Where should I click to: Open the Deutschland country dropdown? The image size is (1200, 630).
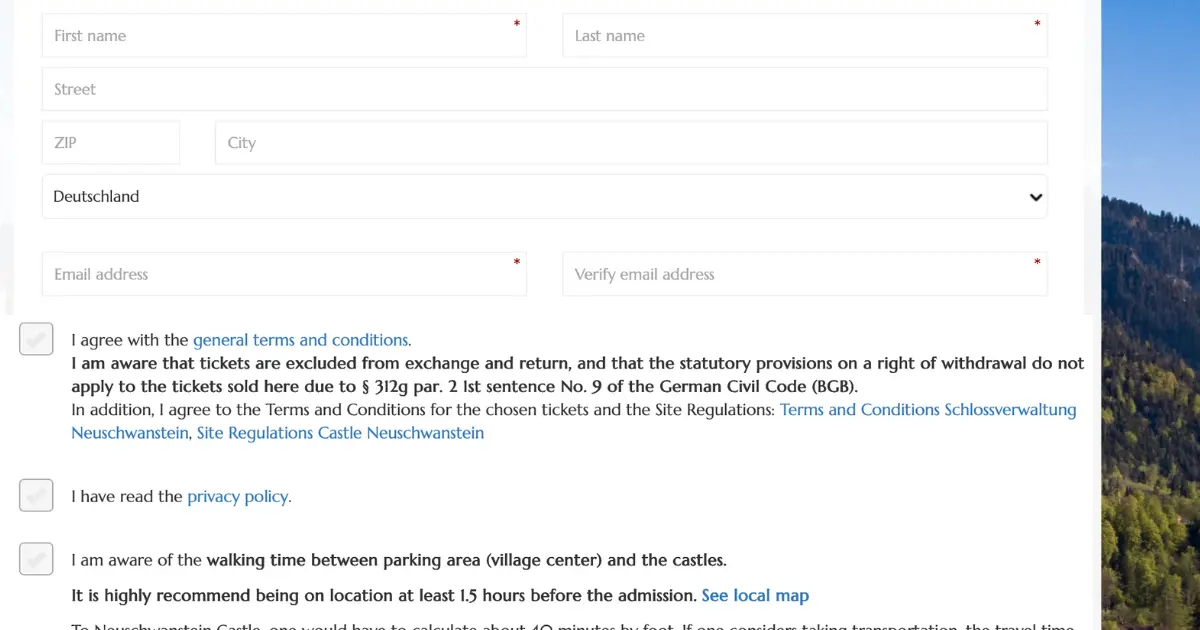click(x=545, y=197)
